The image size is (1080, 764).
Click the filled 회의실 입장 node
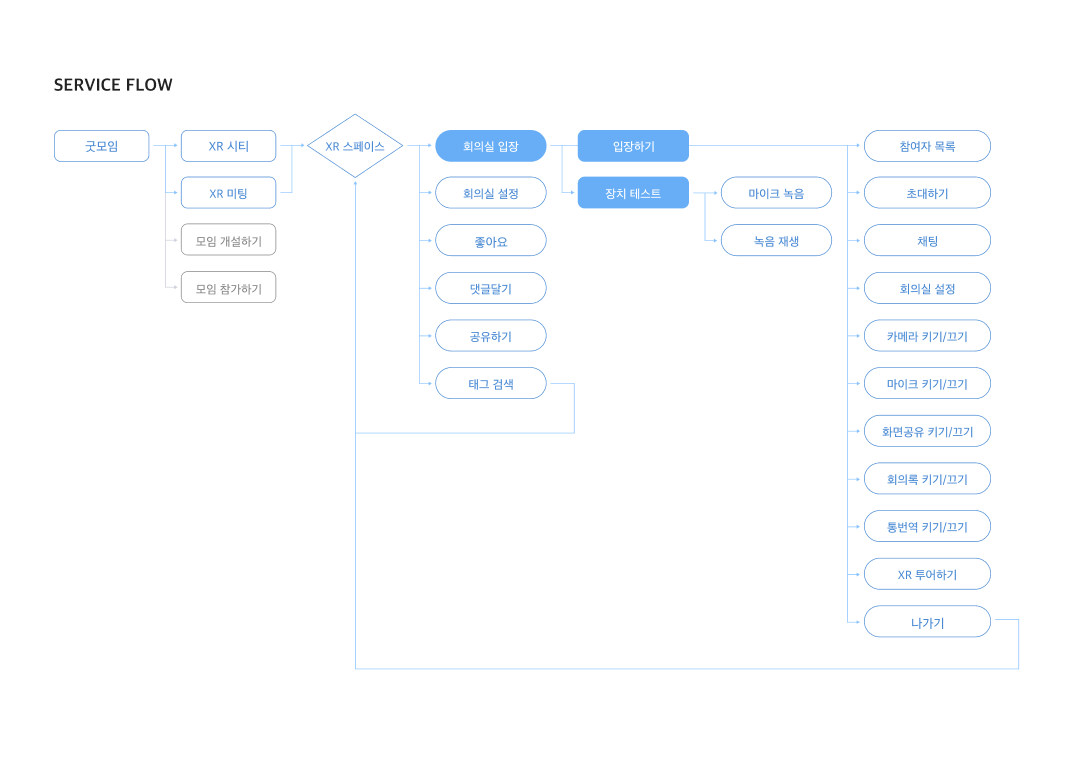490,146
